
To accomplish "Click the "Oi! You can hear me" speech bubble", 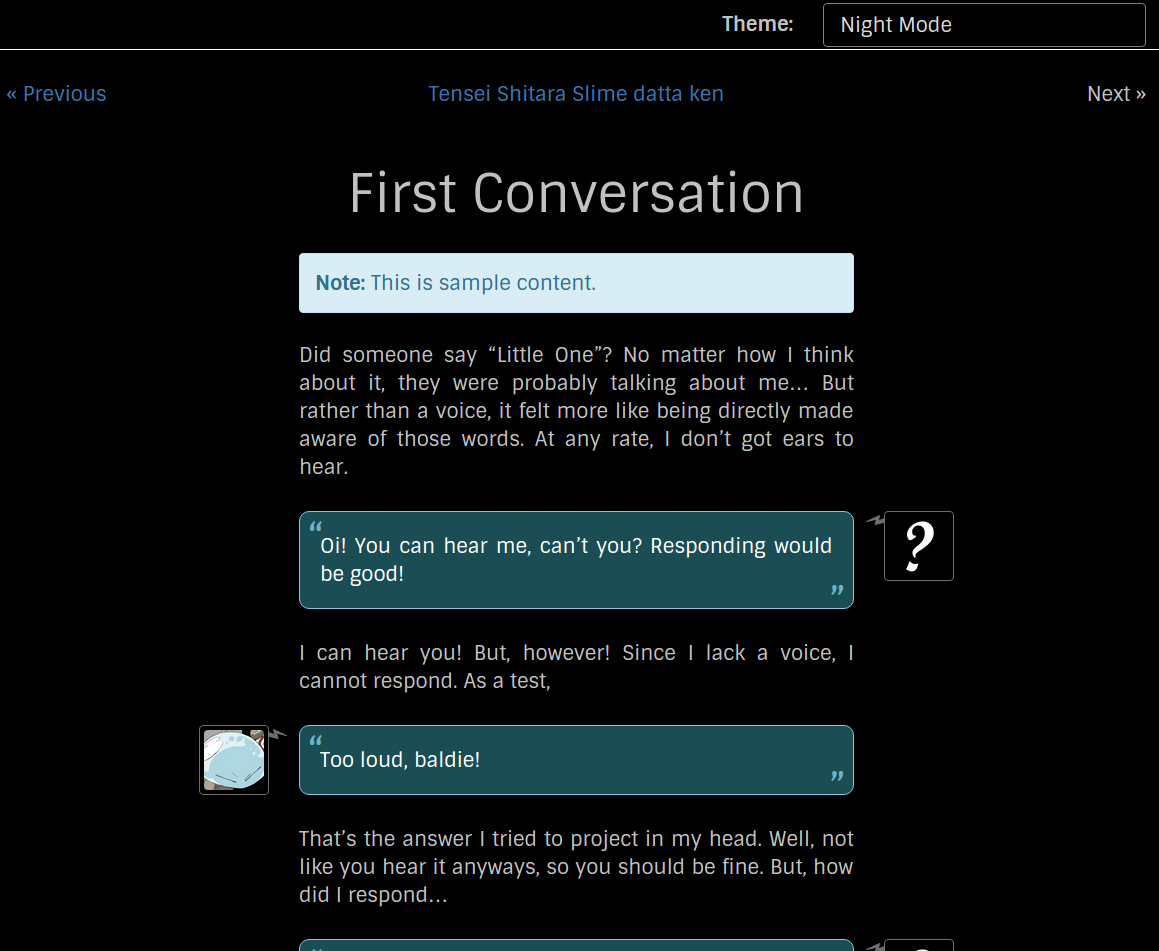I will (x=576, y=560).
